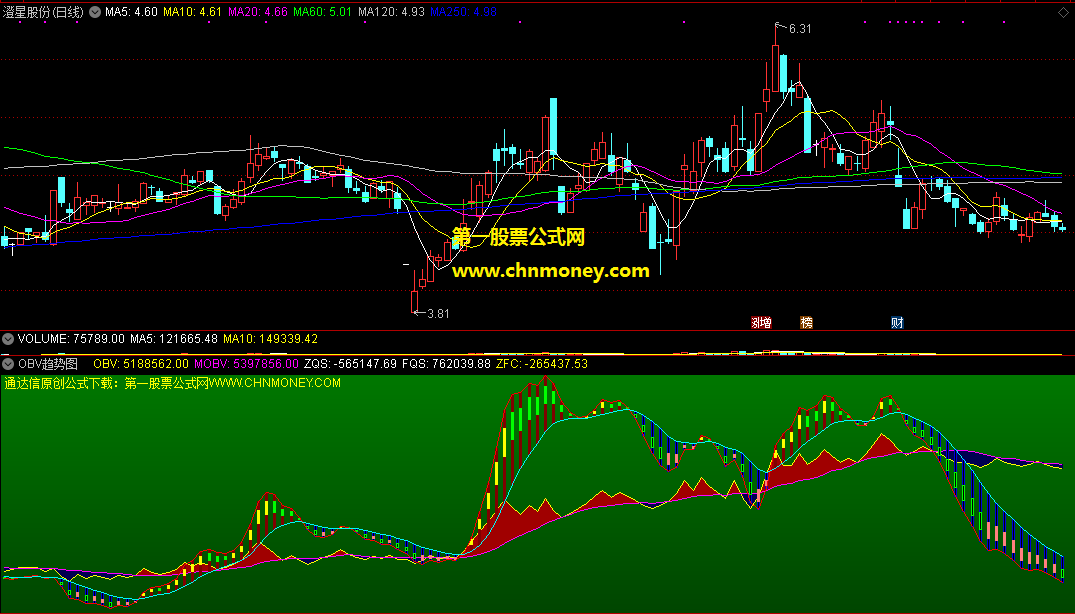Click the MA10: 4.61 indicator value

click(x=193, y=12)
